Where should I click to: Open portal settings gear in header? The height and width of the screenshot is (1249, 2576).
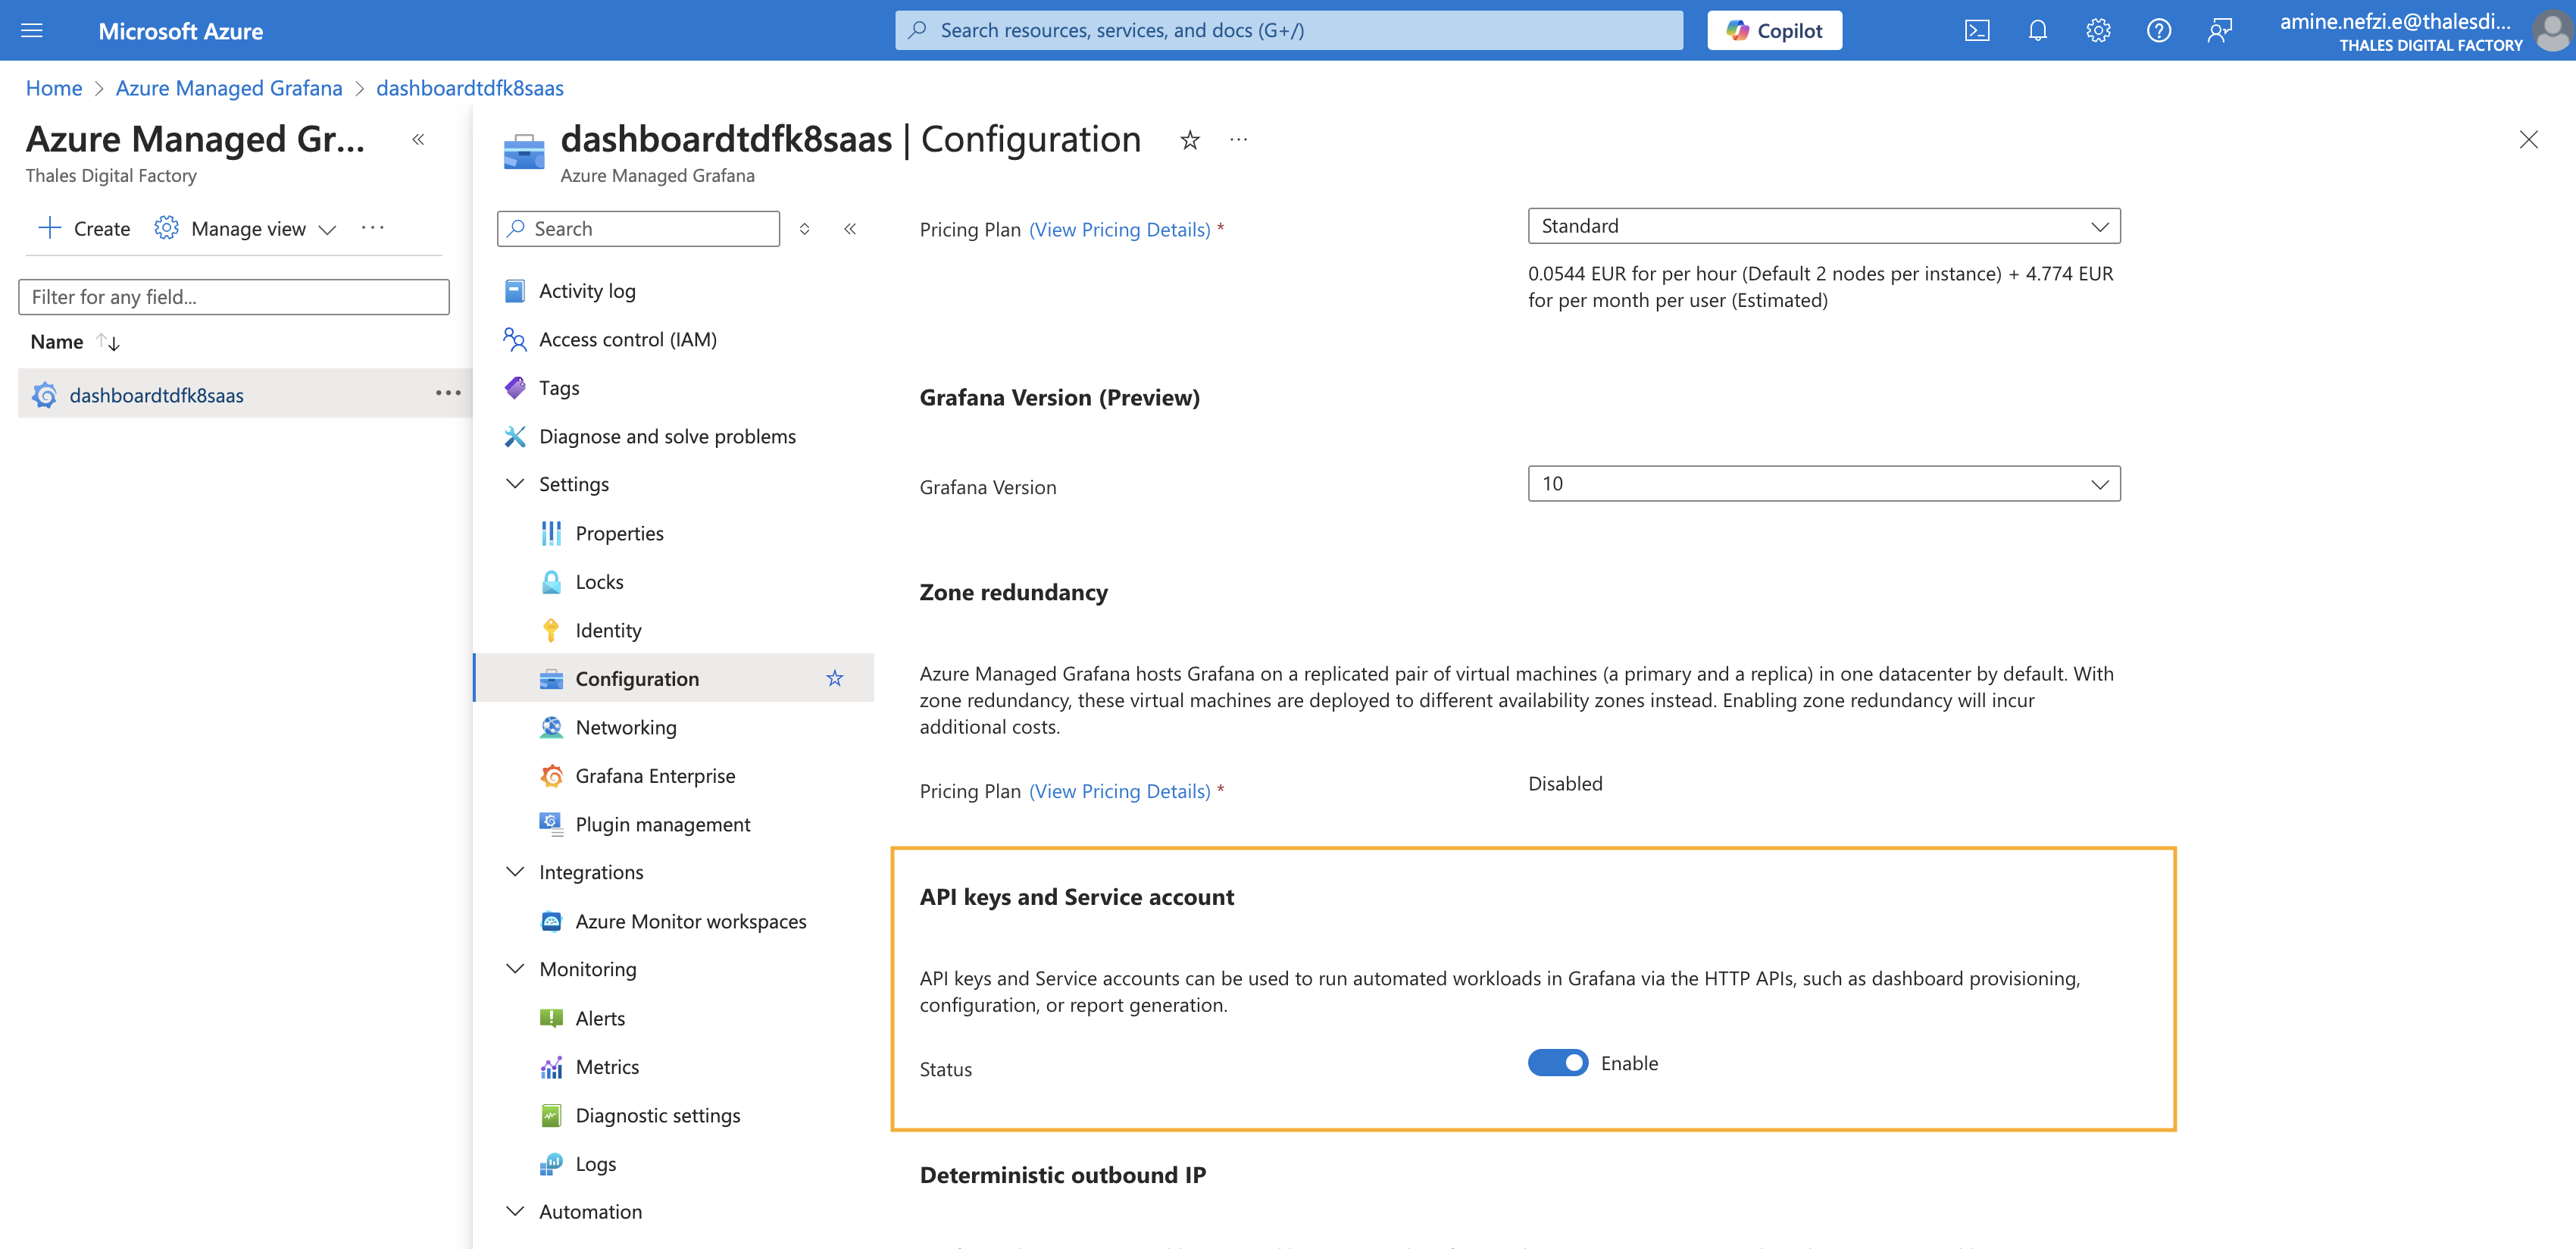(x=2098, y=30)
